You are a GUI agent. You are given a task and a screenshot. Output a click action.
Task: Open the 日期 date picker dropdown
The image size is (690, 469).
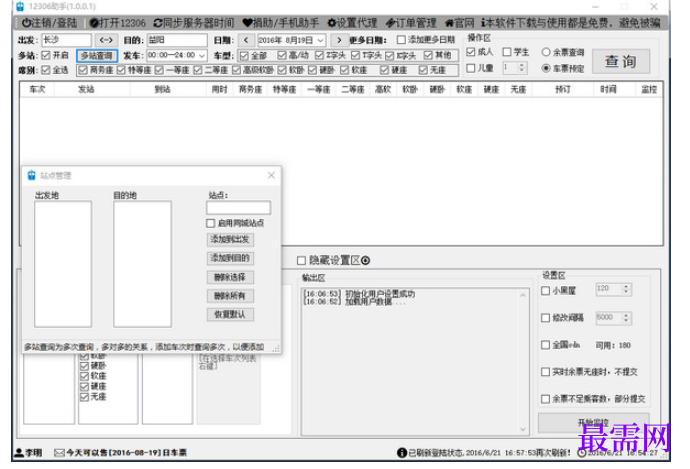pos(320,40)
